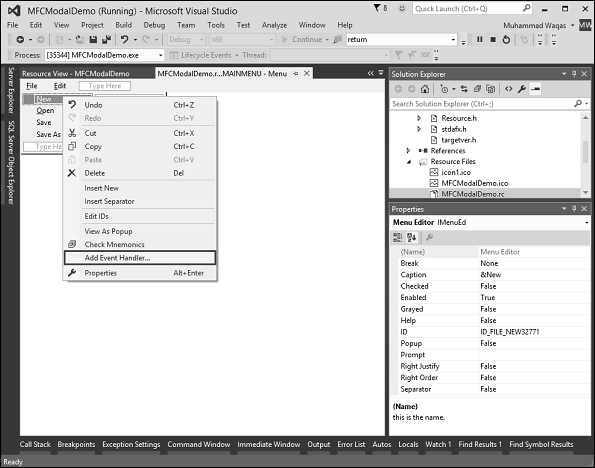The image size is (595, 468).
Task: Click Collapse All icon in Solution Explorer
Action: click(x=477, y=89)
